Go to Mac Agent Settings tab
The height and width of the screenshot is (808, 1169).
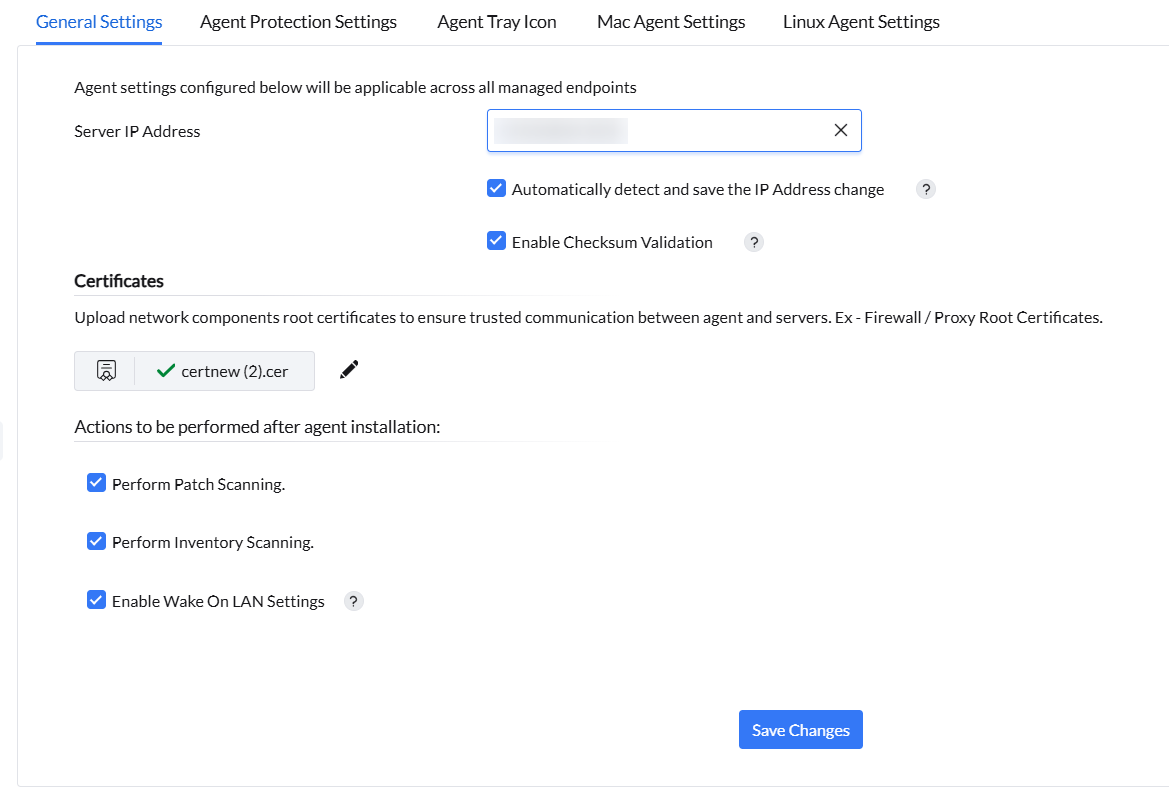point(671,21)
